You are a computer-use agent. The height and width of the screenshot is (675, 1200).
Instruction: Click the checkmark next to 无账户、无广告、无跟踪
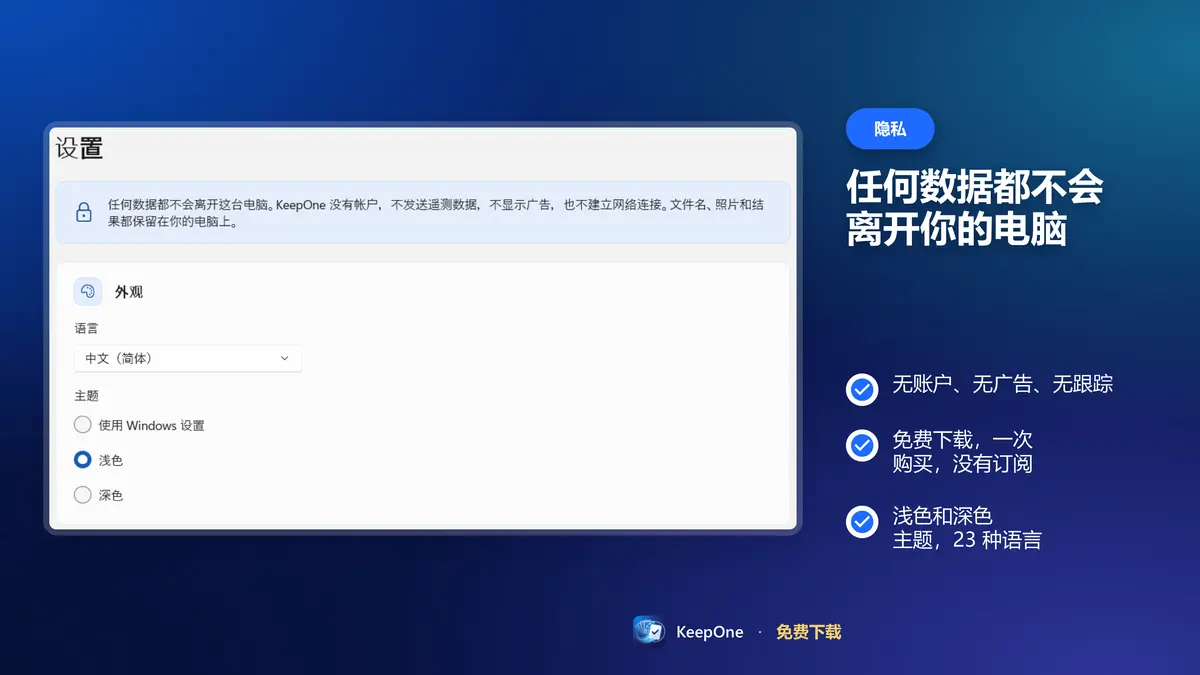[x=862, y=388]
